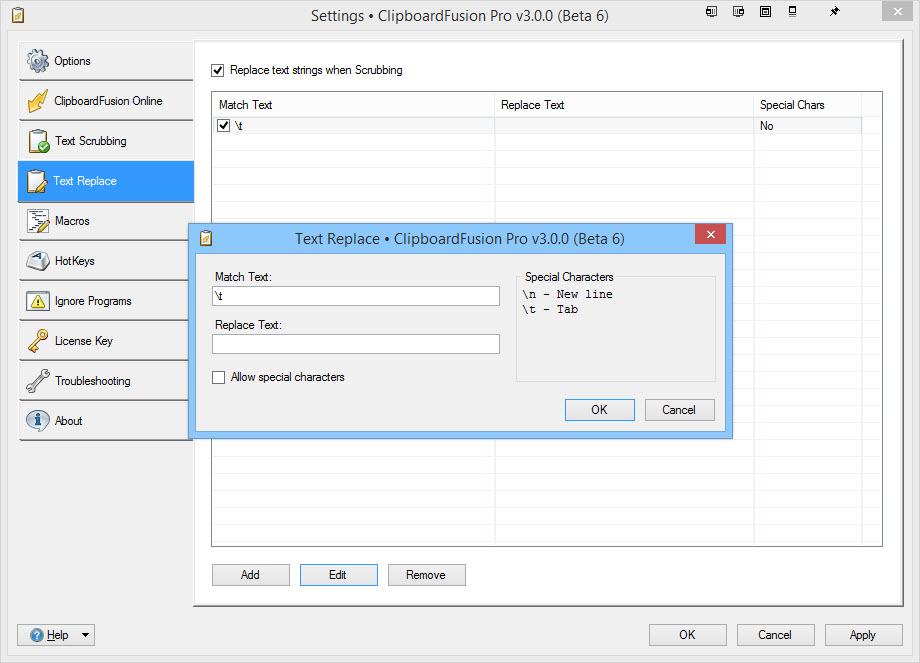
Task: Click the Macros script icon
Action: [38, 221]
